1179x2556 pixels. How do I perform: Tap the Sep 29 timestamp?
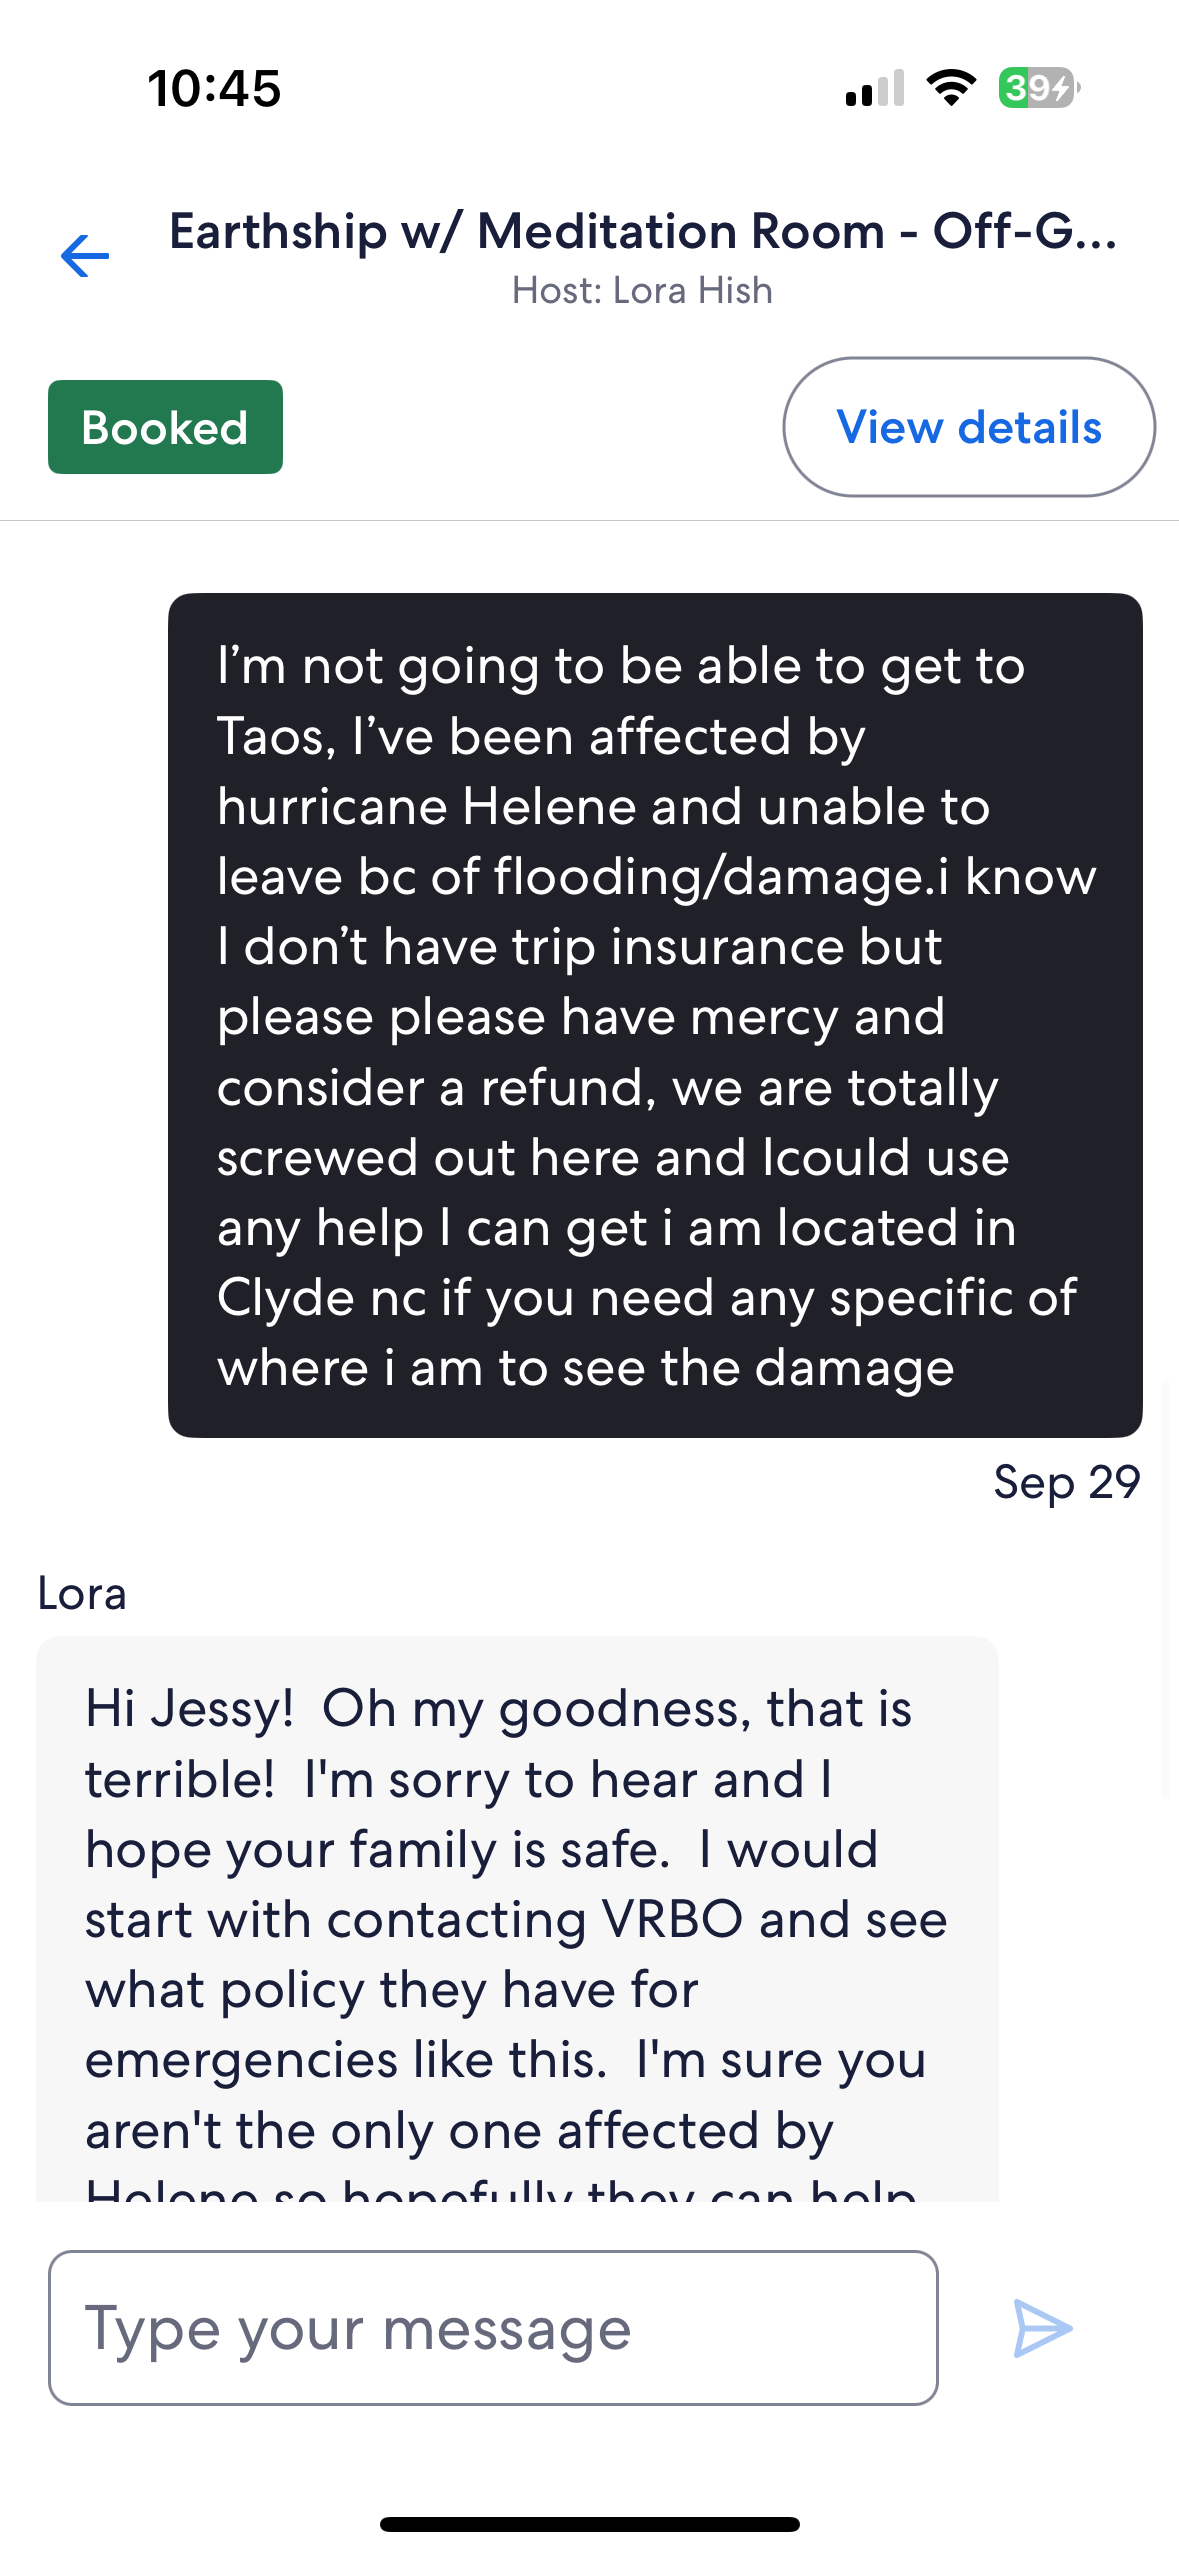(x=1066, y=1482)
